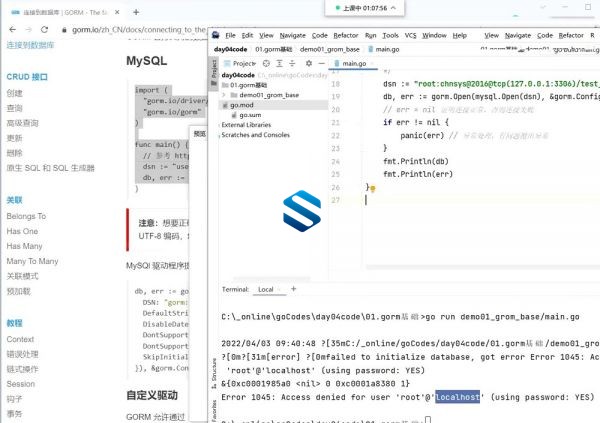
Task: Open CRUD 接口 section link
Action: 27,77
